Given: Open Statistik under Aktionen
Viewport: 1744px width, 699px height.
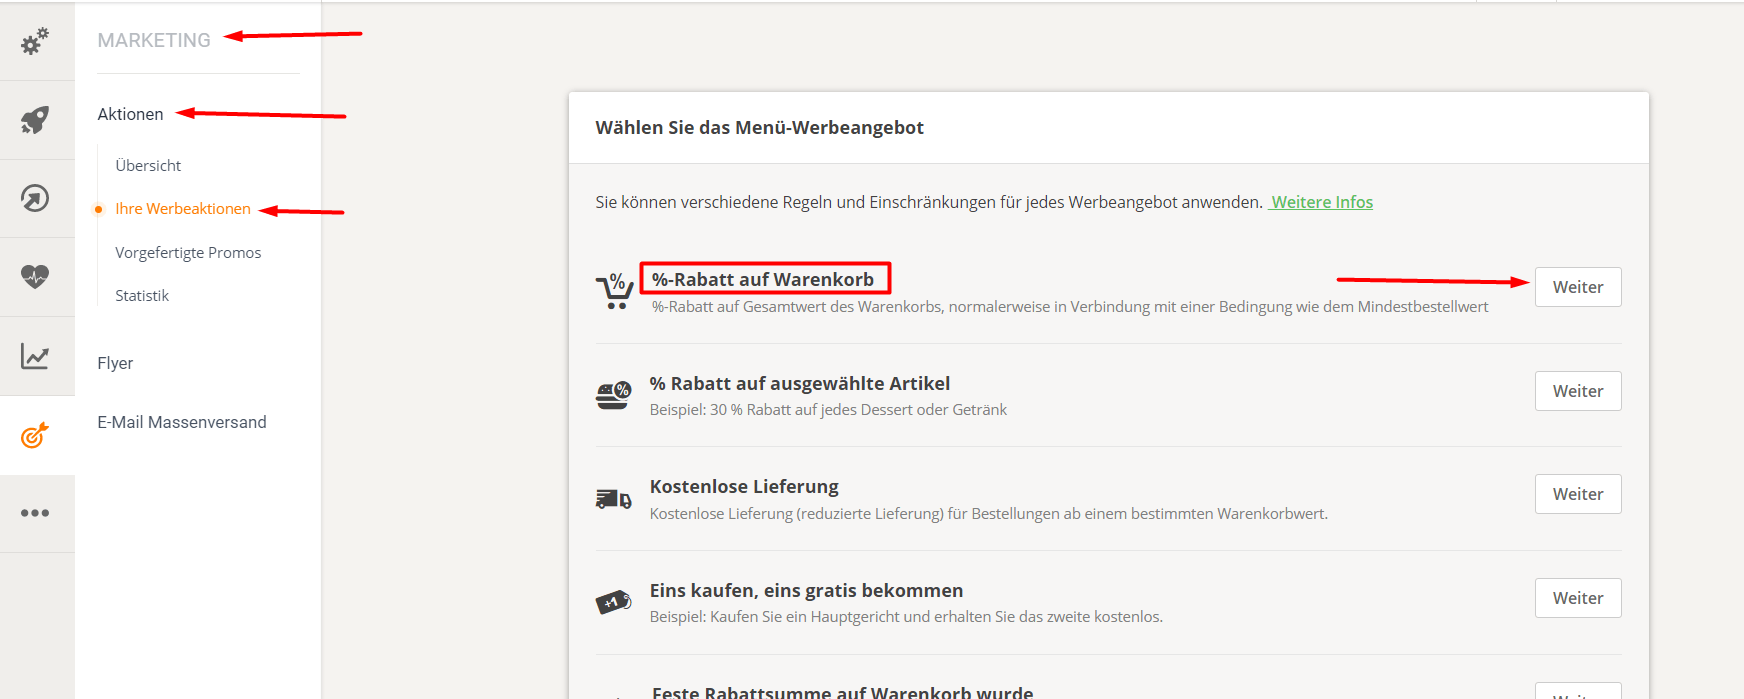Looking at the screenshot, I should click(x=142, y=295).
